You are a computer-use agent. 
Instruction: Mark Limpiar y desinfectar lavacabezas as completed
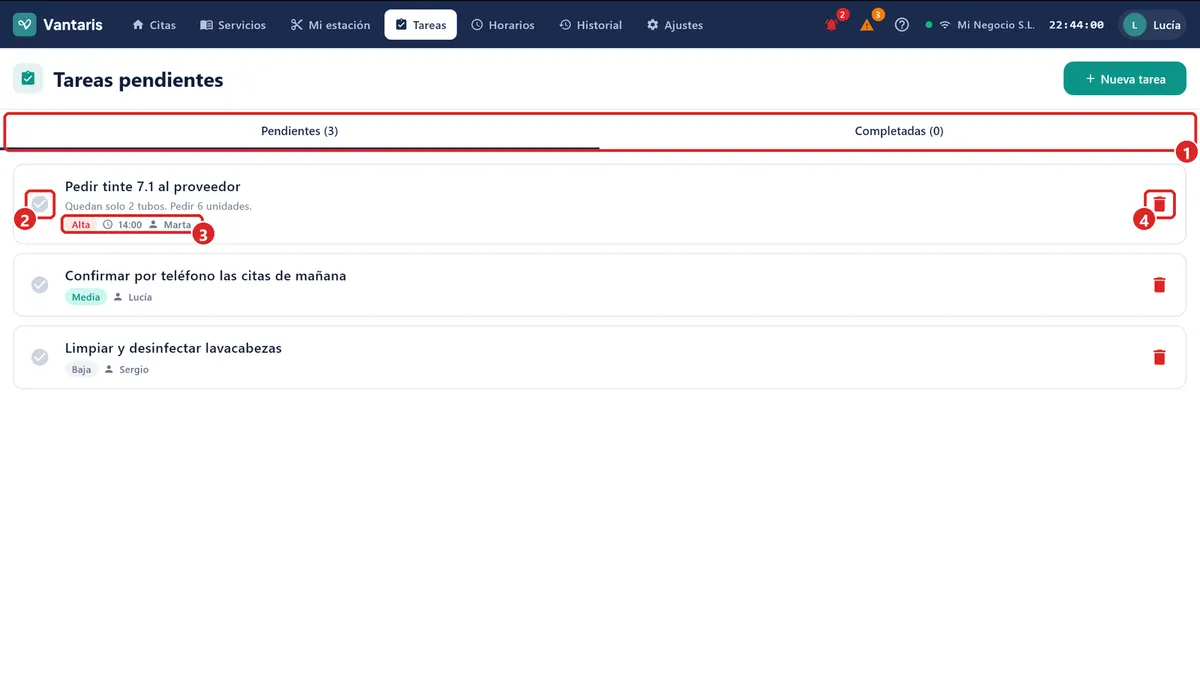click(x=40, y=357)
